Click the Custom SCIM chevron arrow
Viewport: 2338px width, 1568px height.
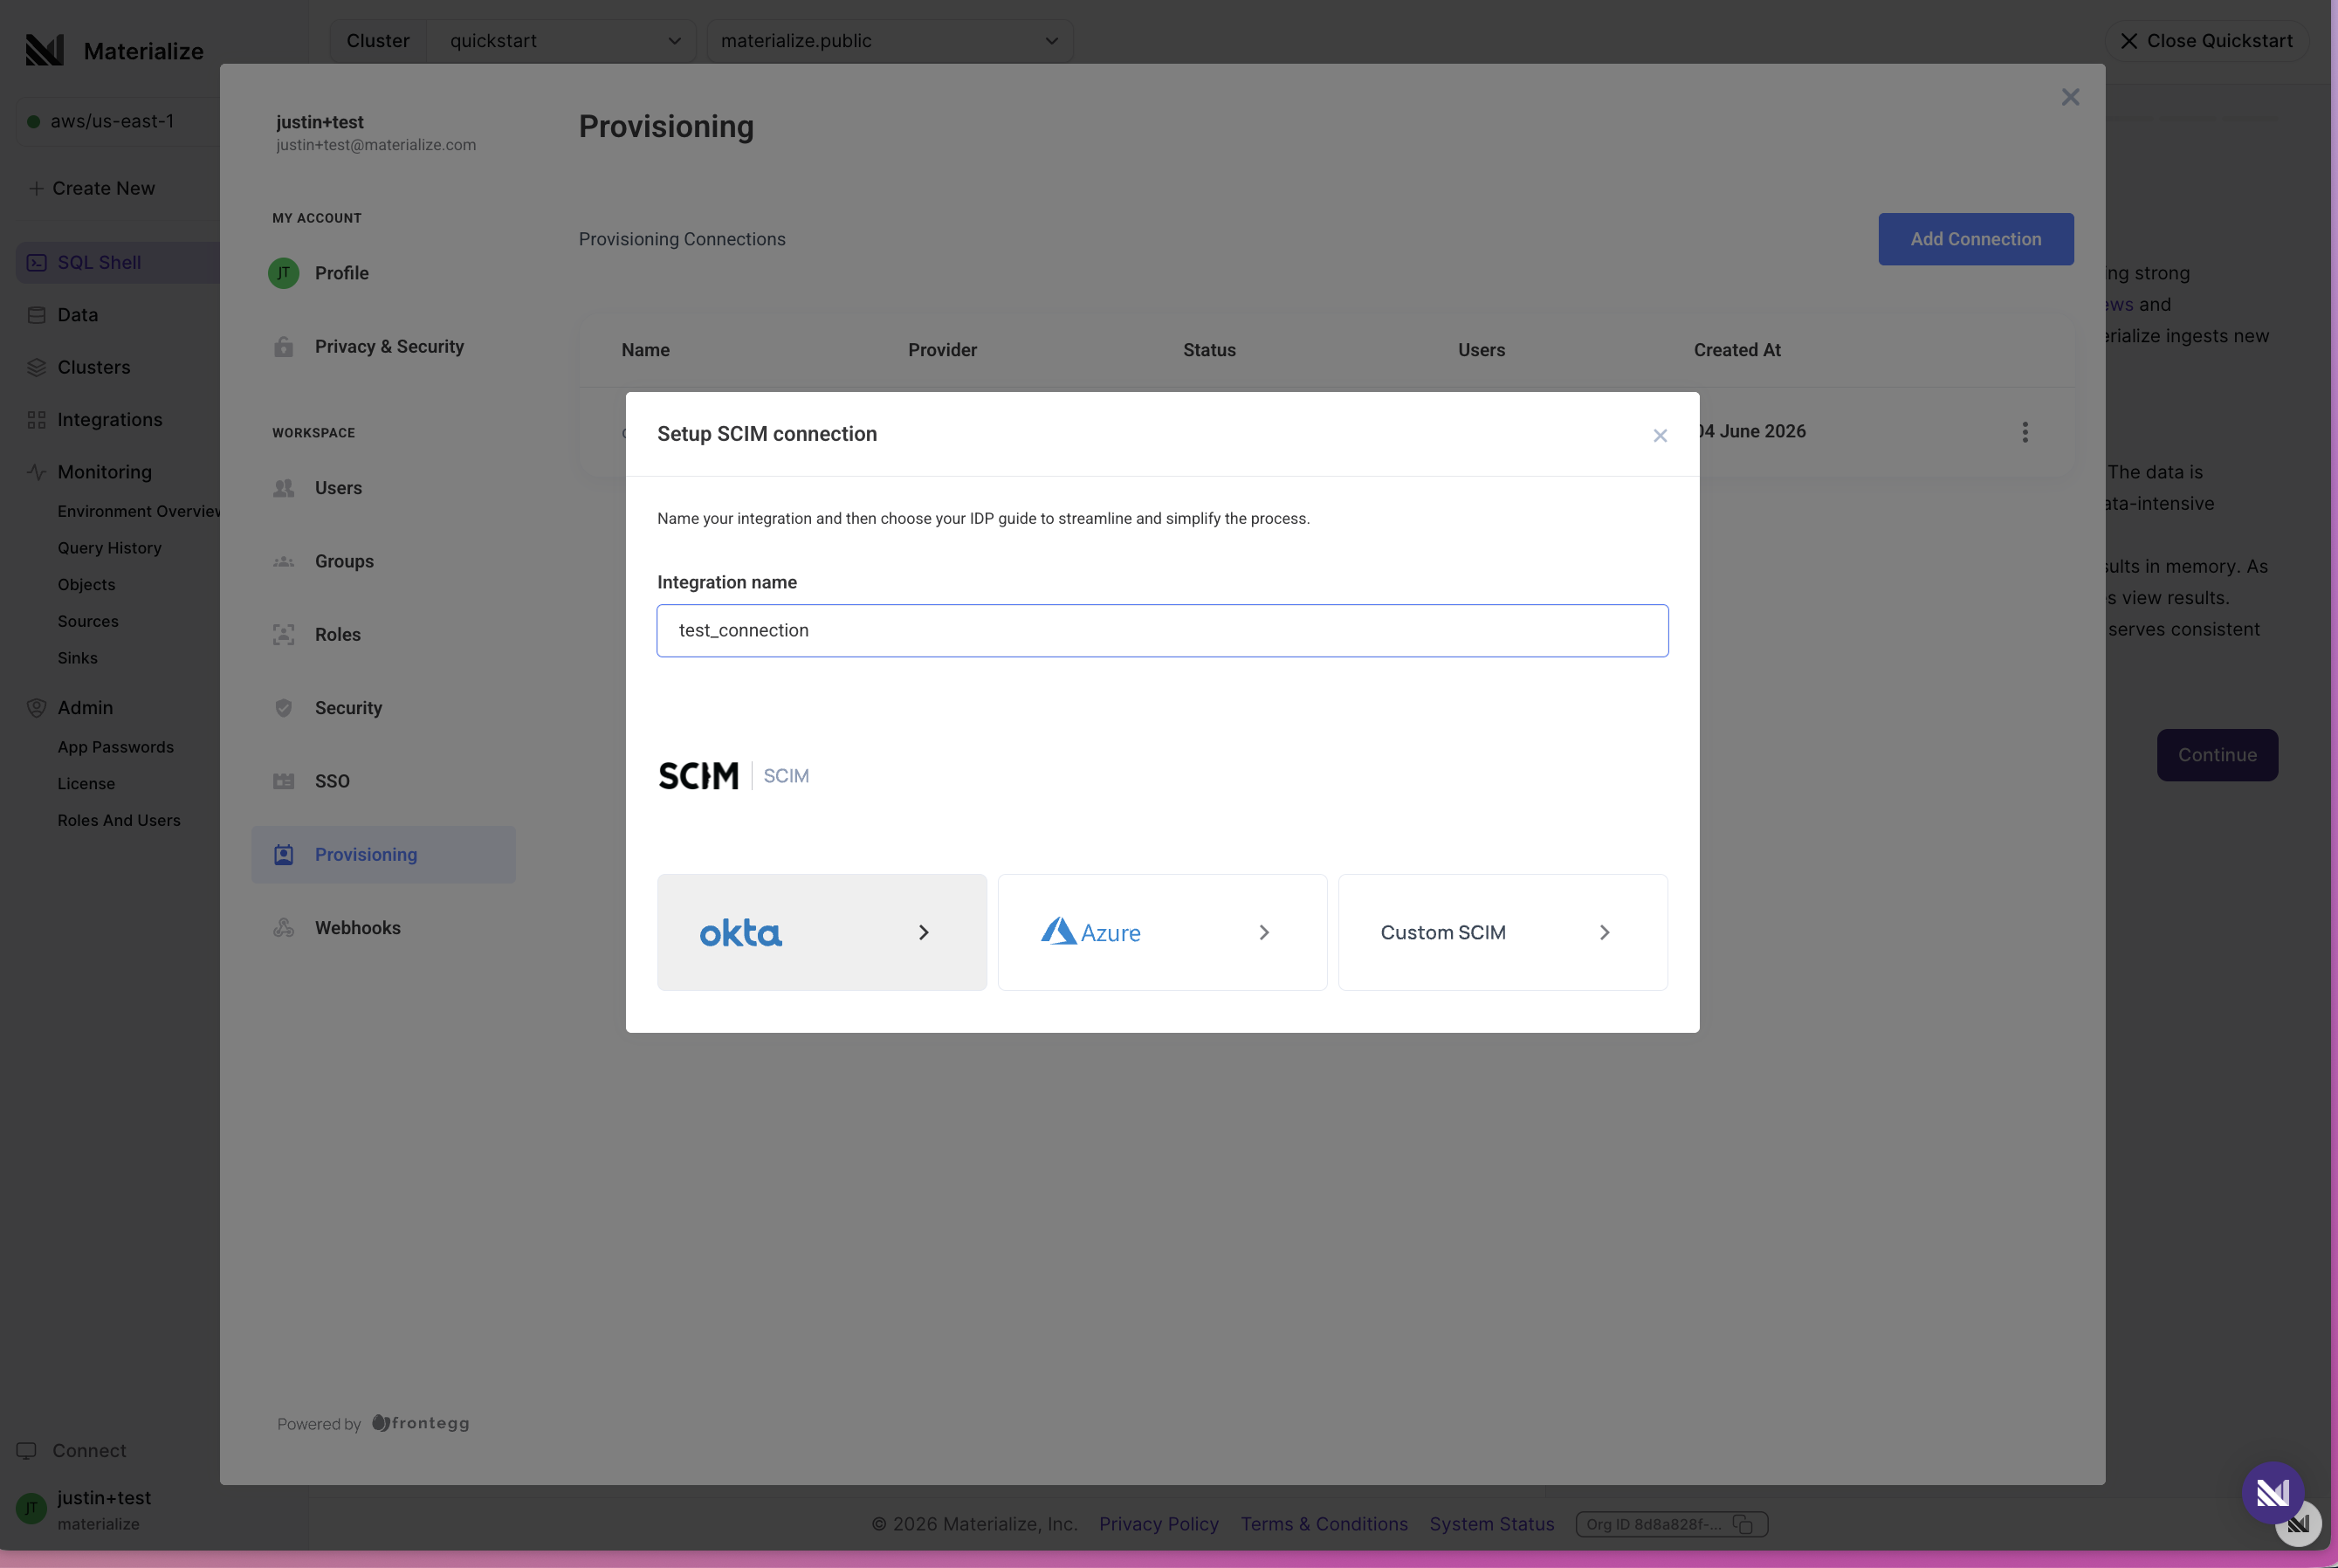tap(1604, 932)
